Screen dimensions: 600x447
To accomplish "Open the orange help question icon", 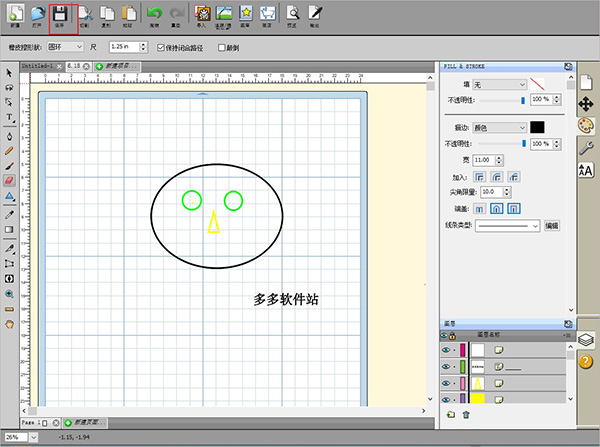I will pos(586,361).
